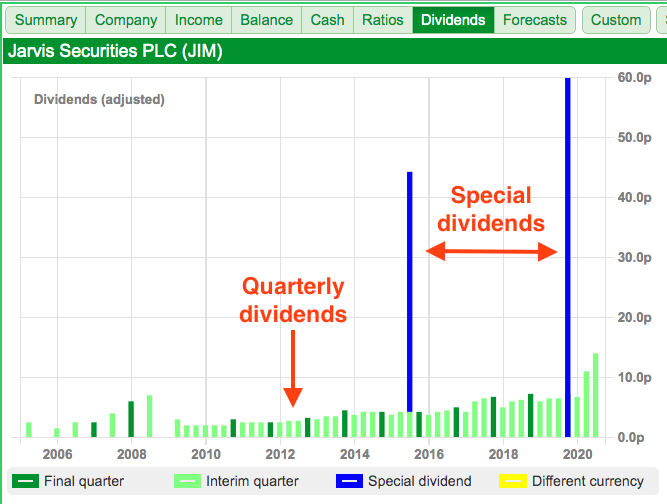Viewport: 667px width, 504px height.
Task: Open the Custom tab
Action: pyautogui.click(x=616, y=20)
